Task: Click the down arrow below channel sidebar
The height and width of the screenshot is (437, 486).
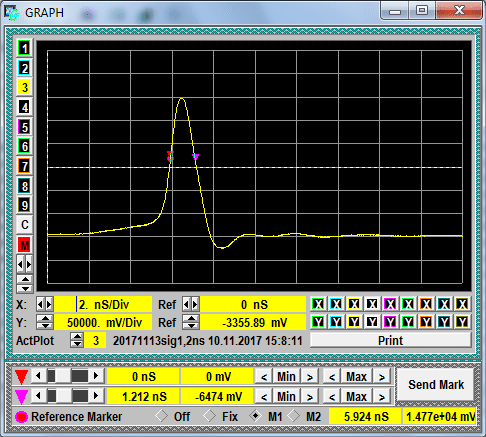Action: pyautogui.click(x=25, y=288)
